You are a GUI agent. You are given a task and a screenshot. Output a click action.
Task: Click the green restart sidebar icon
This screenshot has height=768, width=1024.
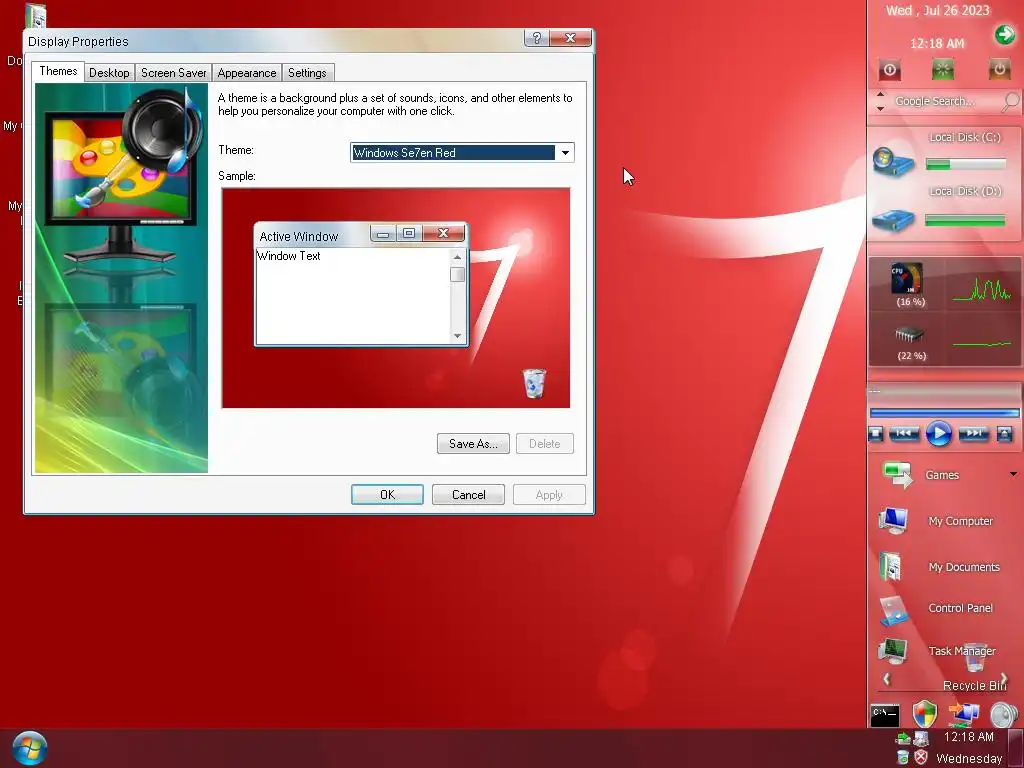click(x=942, y=69)
